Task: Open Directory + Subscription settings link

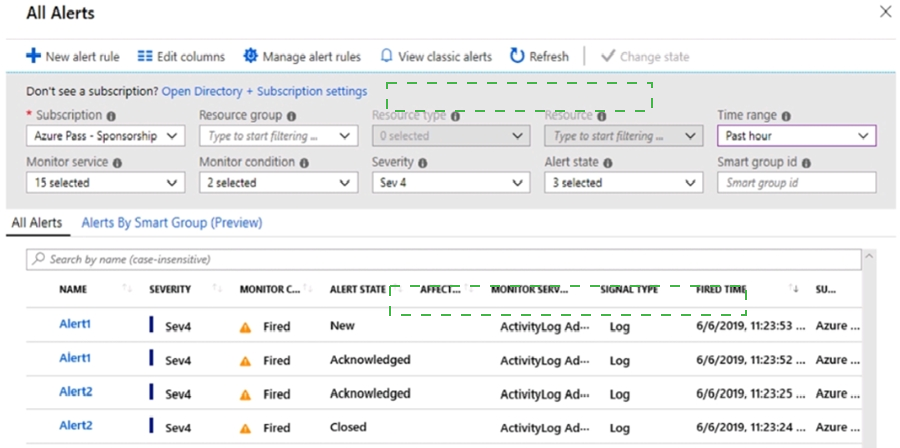Action: point(265,91)
